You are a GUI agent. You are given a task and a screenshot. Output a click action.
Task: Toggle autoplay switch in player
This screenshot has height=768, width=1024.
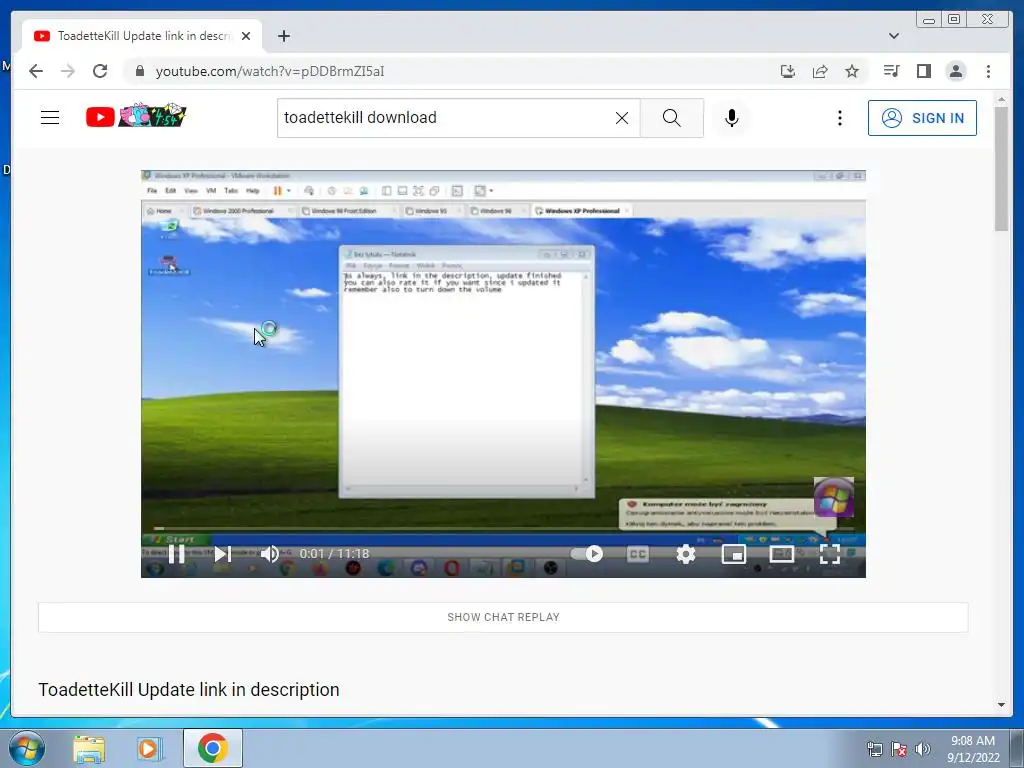587,554
